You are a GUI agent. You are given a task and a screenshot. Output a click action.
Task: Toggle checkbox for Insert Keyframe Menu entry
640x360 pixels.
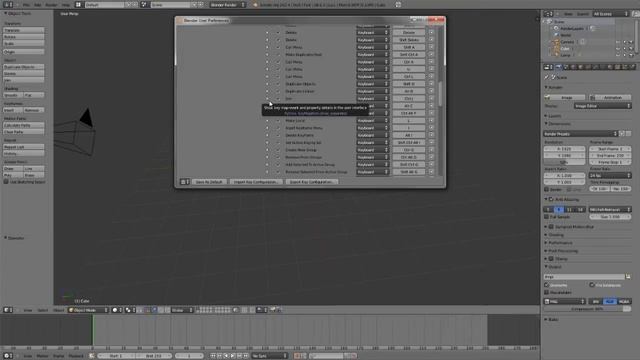click(x=278, y=128)
